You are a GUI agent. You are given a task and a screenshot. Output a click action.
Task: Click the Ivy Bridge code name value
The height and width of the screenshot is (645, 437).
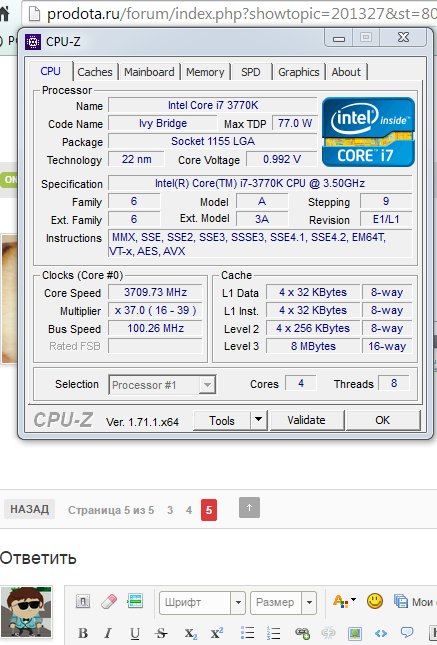pyautogui.click(x=163, y=123)
